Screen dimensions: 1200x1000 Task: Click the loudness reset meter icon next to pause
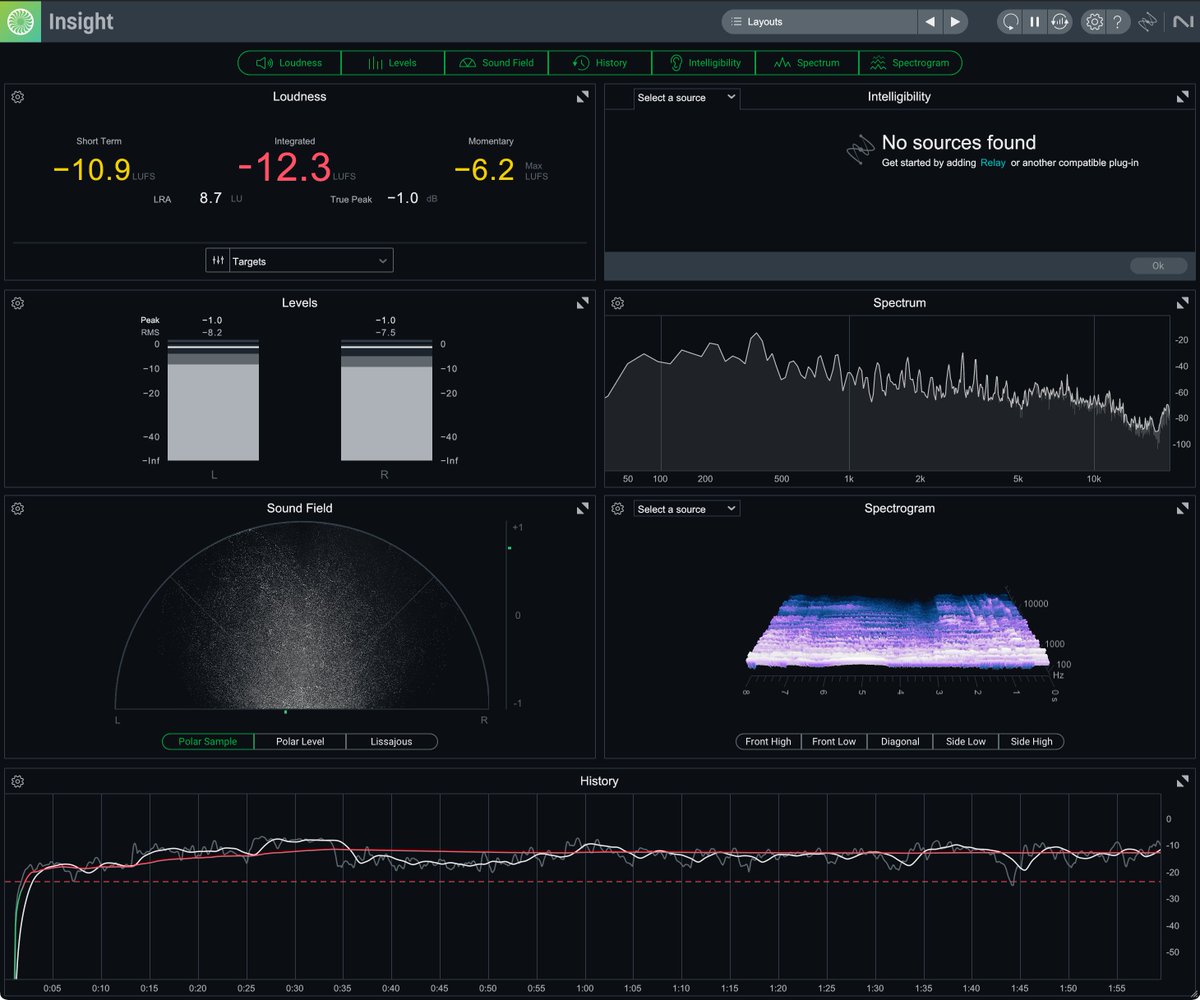pos(1060,21)
